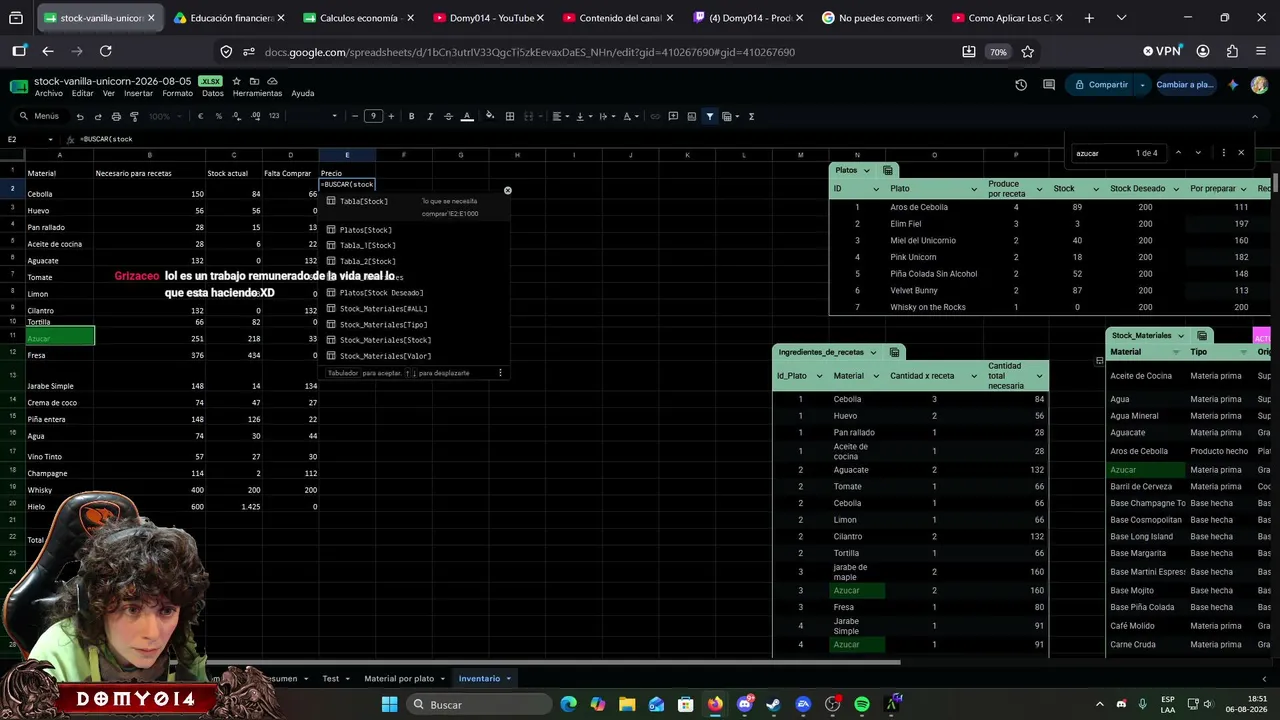
Task: Close the formula suggestions popup
Action: [507, 190]
